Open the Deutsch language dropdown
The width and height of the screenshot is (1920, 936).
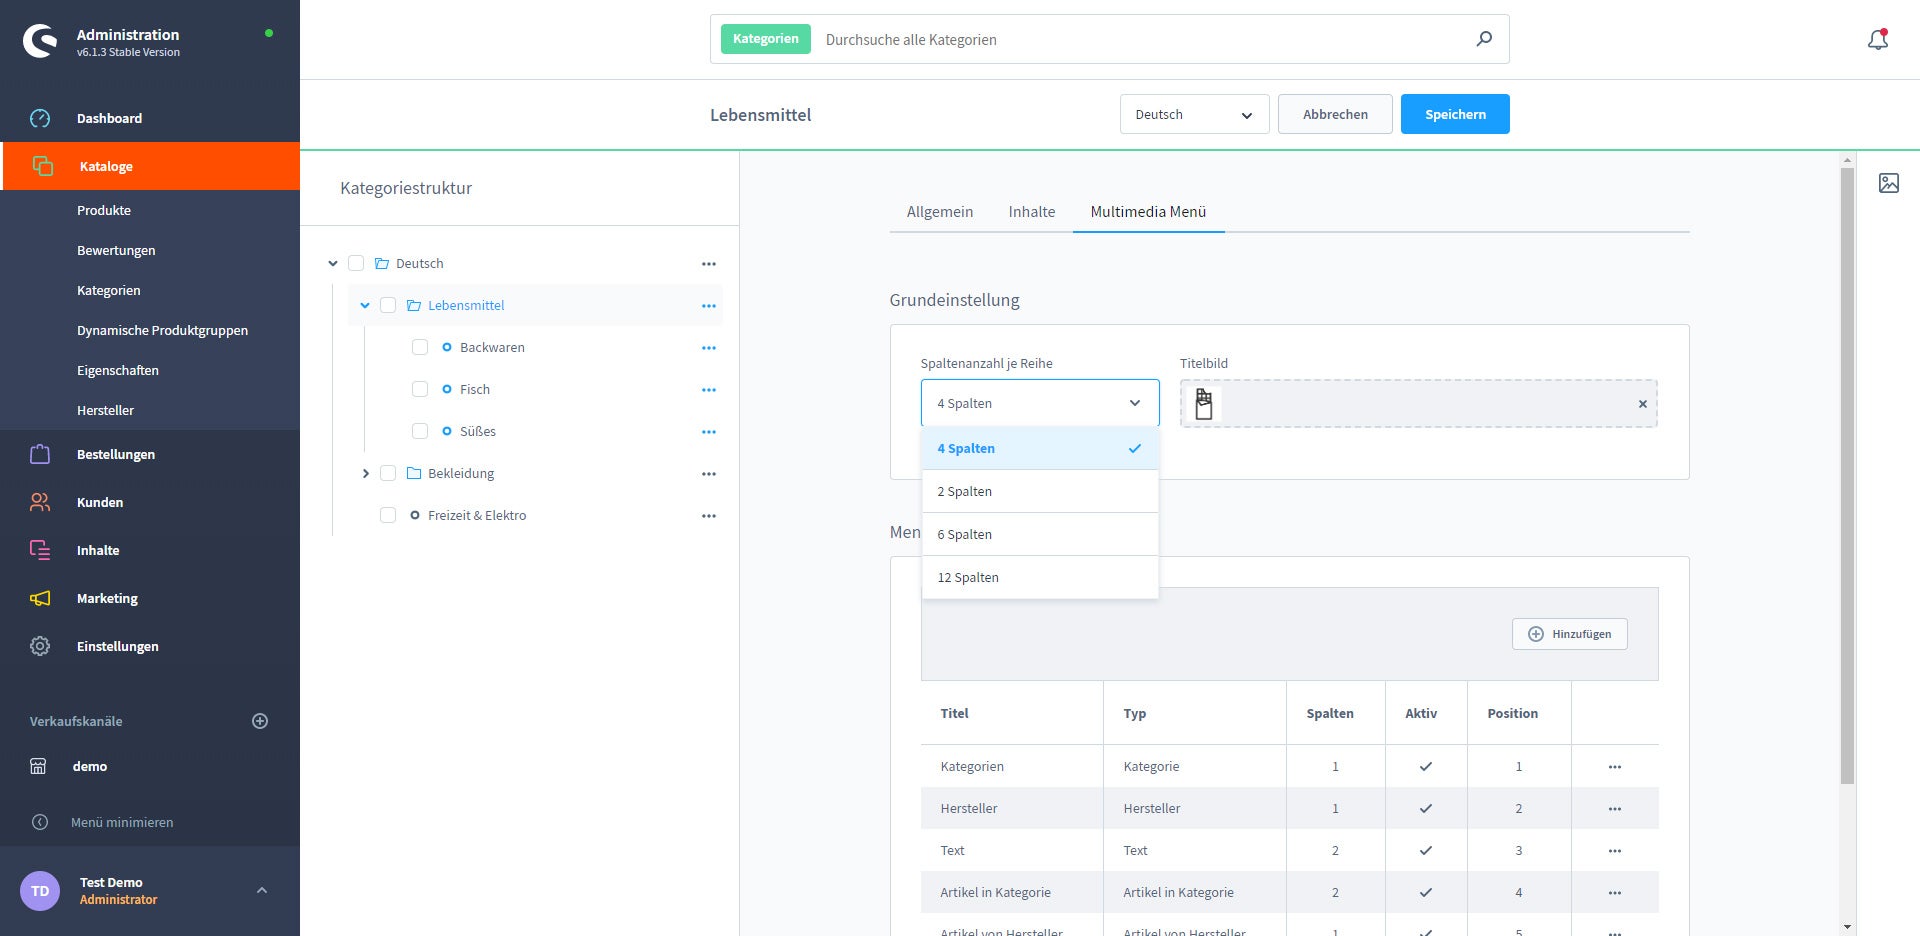pos(1194,114)
